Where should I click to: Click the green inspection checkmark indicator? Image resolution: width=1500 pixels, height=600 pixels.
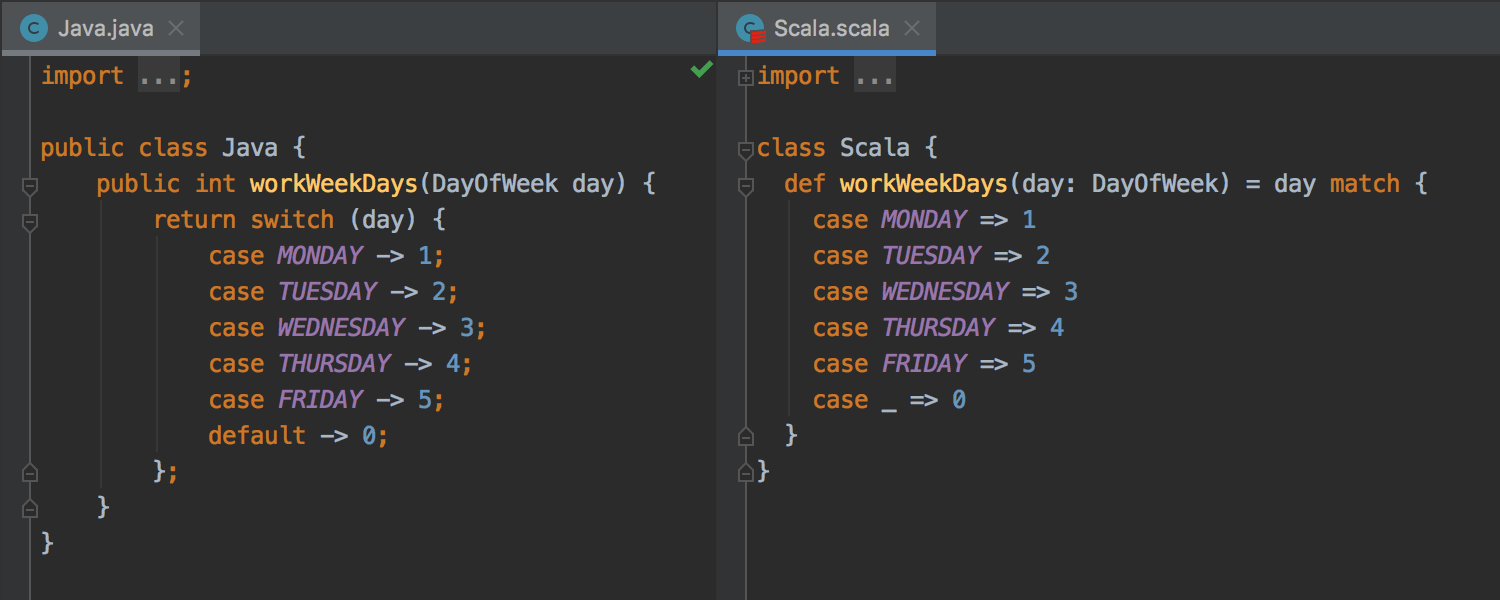pos(700,70)
